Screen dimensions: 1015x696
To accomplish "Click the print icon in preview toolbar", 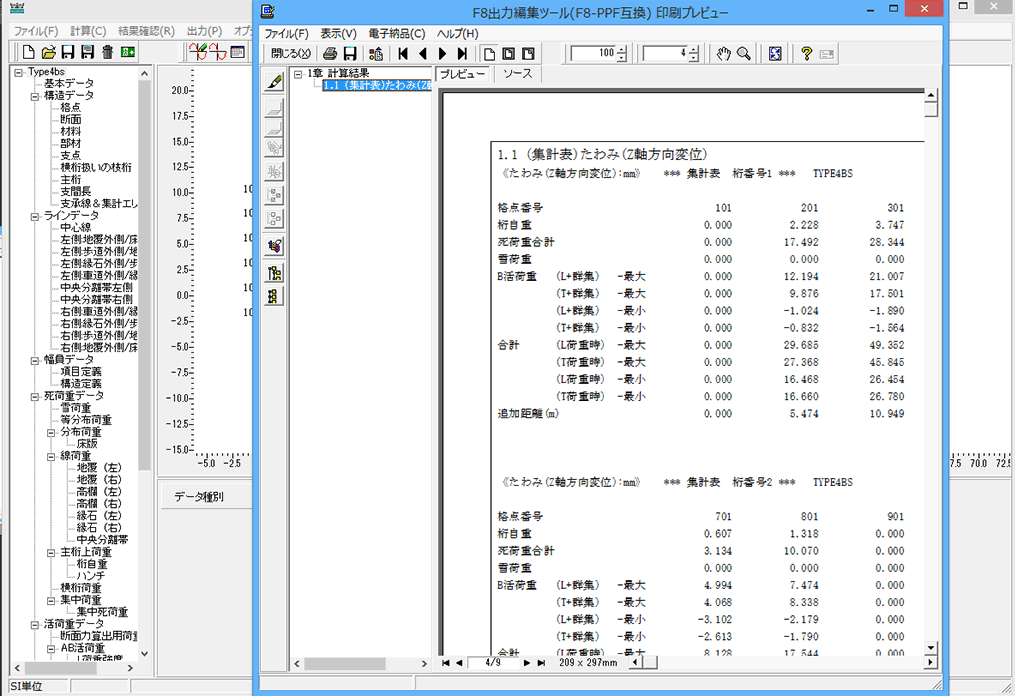I will (x=330, y=54).
